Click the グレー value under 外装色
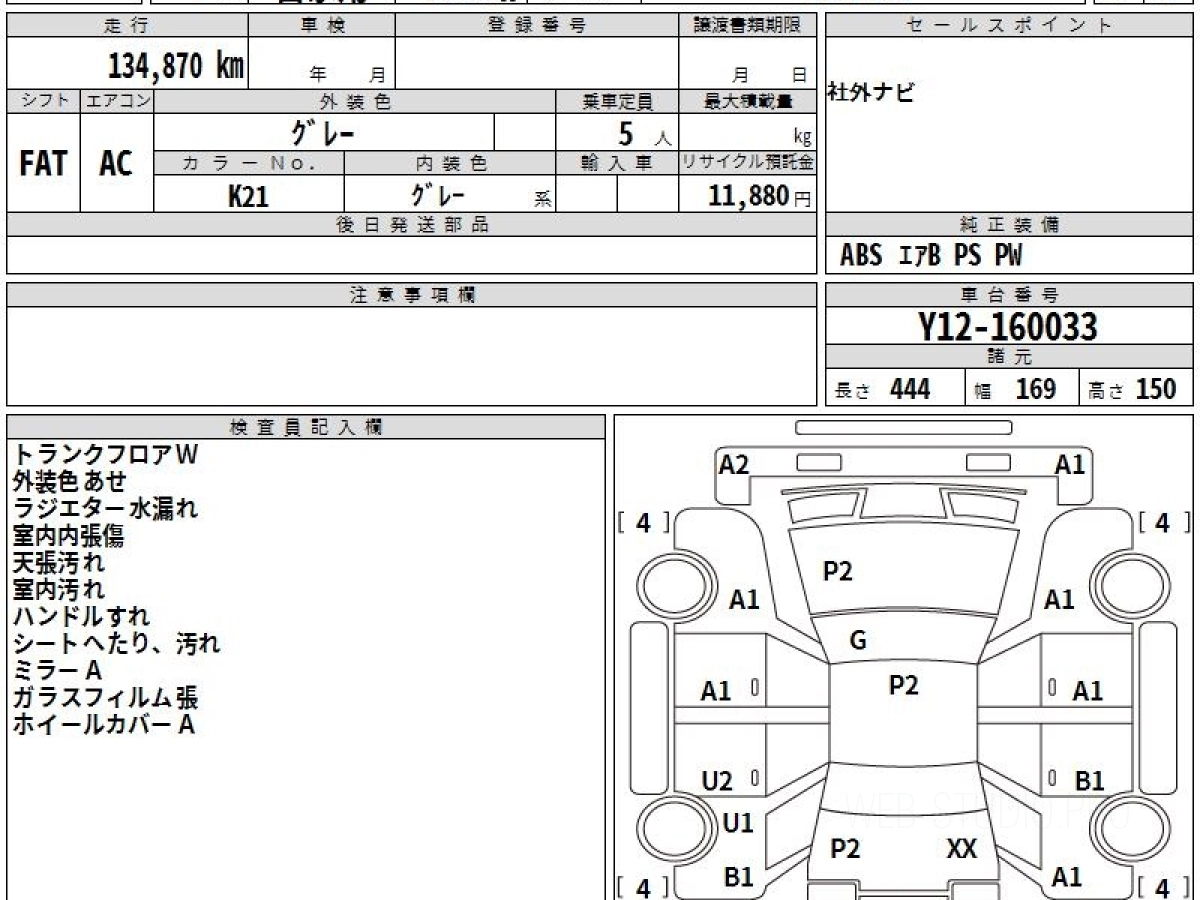1200x900 pixels. (x=323, y=132)
